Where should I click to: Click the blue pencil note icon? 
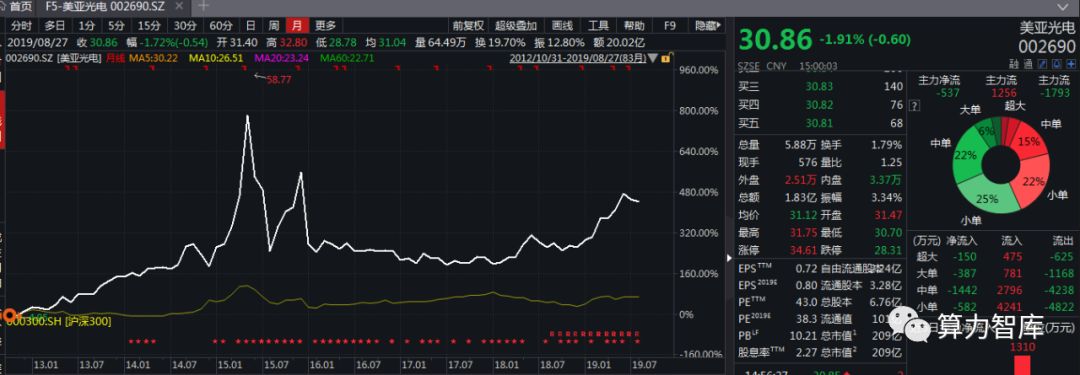click(x=1042, y=64)
